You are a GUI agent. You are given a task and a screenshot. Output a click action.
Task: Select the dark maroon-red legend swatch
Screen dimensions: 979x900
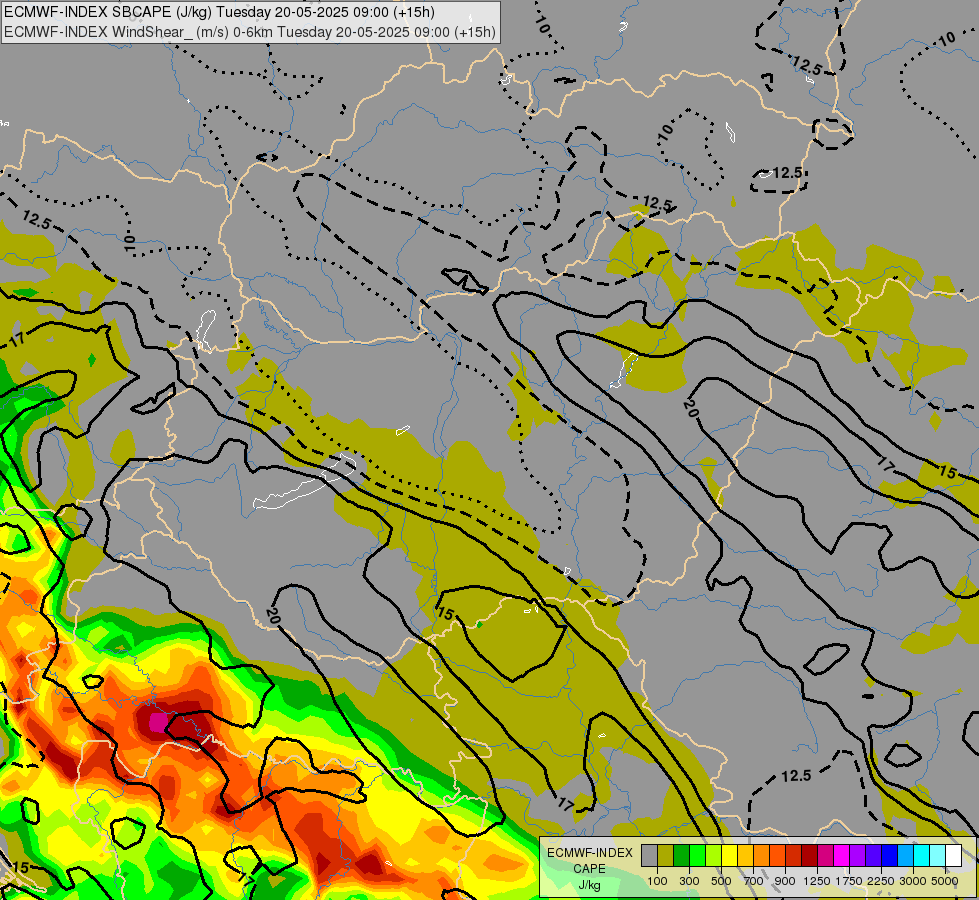pyautogui.click(x=809, y=855)
